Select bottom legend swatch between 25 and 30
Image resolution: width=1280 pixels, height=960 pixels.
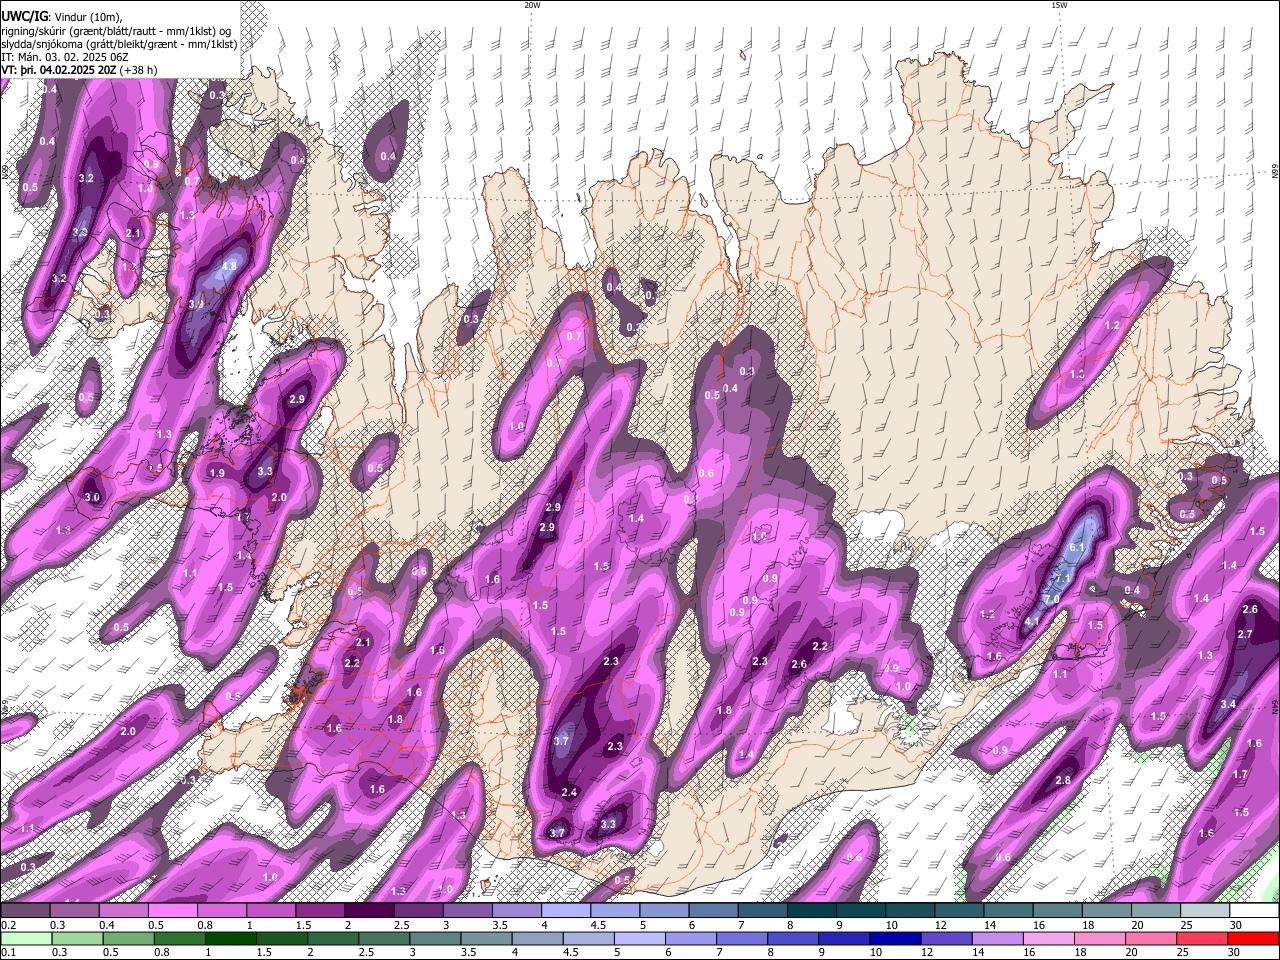(x=1201, y=938)
